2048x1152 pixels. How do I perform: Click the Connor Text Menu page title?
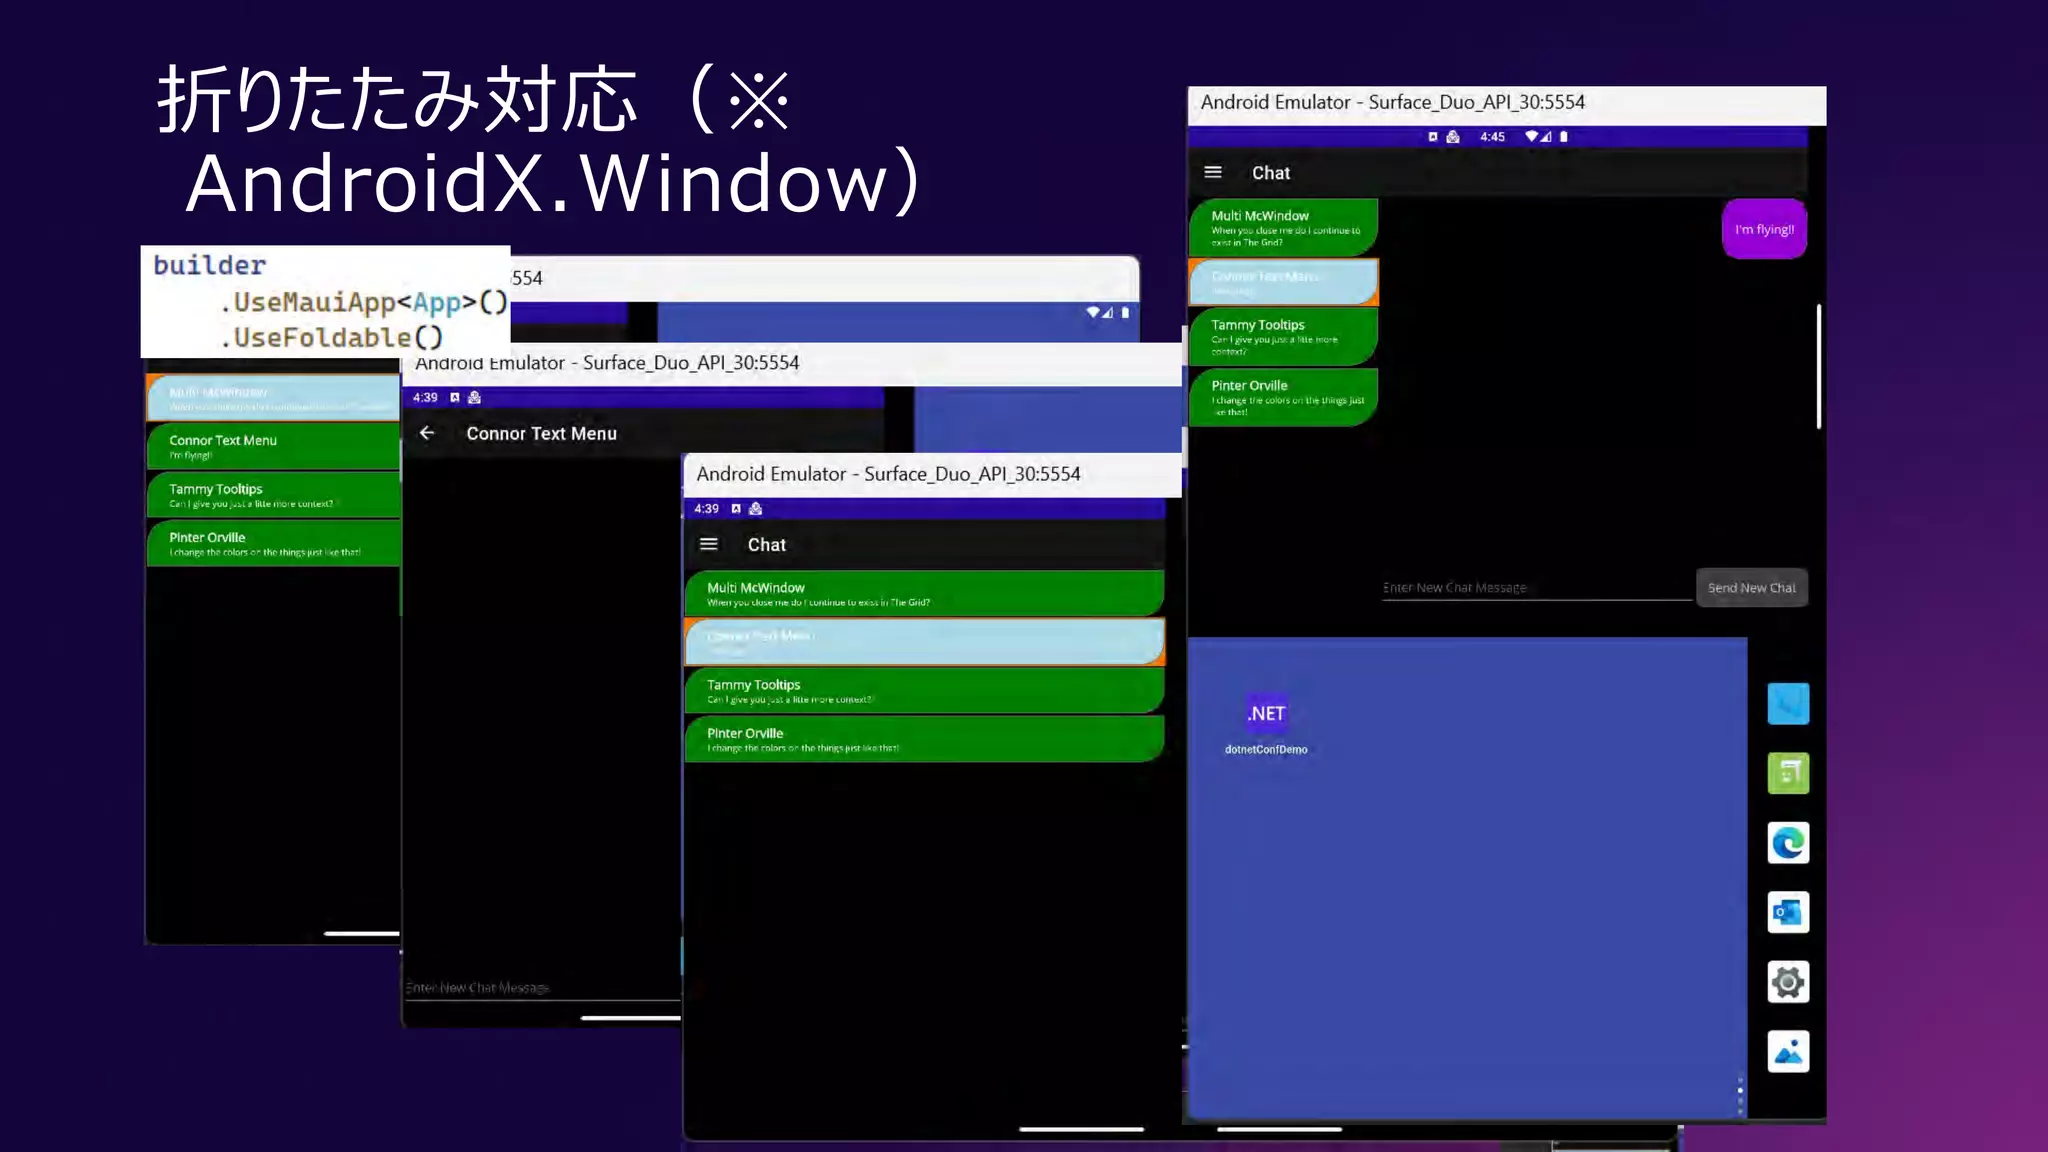[x=541, y=434]
